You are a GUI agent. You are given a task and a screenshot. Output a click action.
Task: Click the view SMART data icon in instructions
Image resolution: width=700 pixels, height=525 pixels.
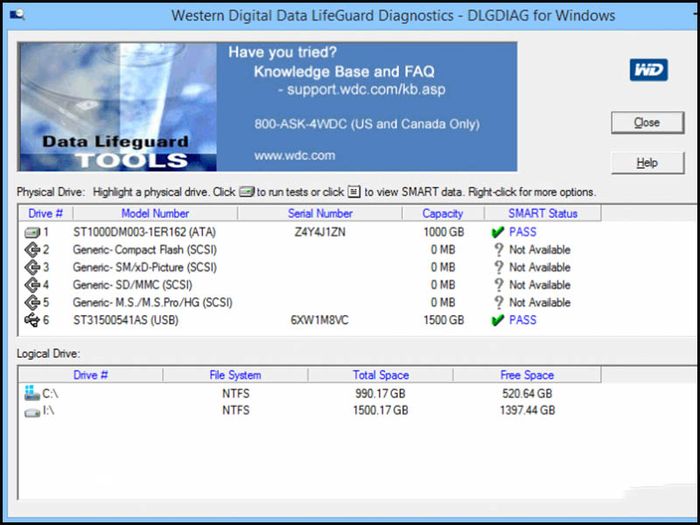(354, 192)
